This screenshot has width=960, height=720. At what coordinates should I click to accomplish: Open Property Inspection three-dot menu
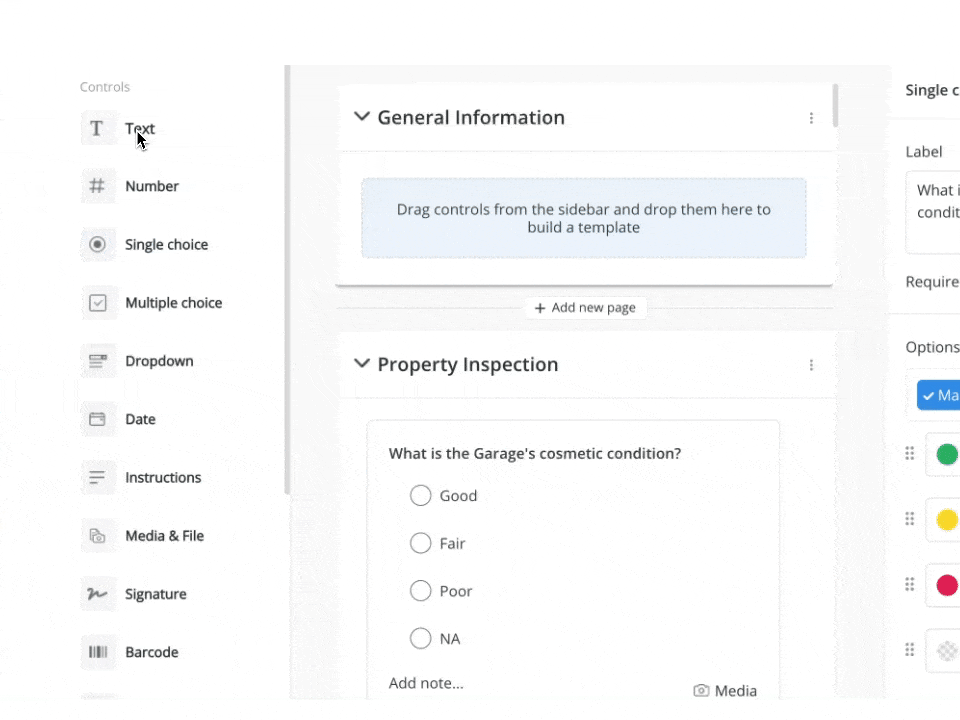[811, 365]
